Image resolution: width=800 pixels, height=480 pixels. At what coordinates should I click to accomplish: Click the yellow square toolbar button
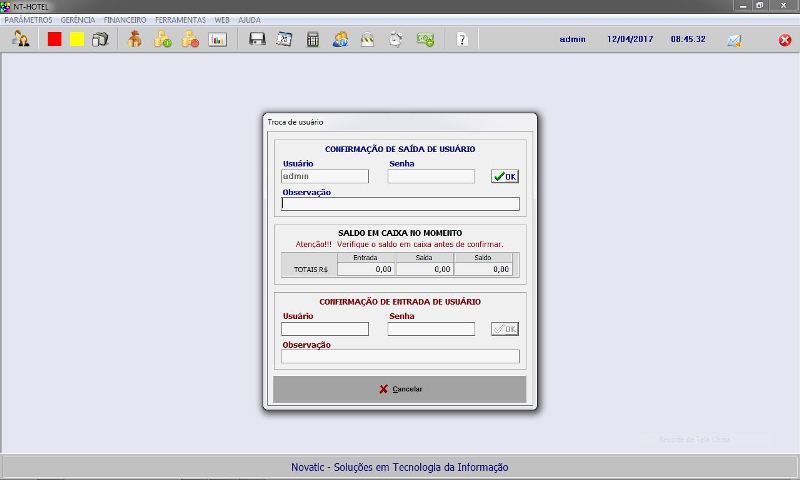point(77,40)
